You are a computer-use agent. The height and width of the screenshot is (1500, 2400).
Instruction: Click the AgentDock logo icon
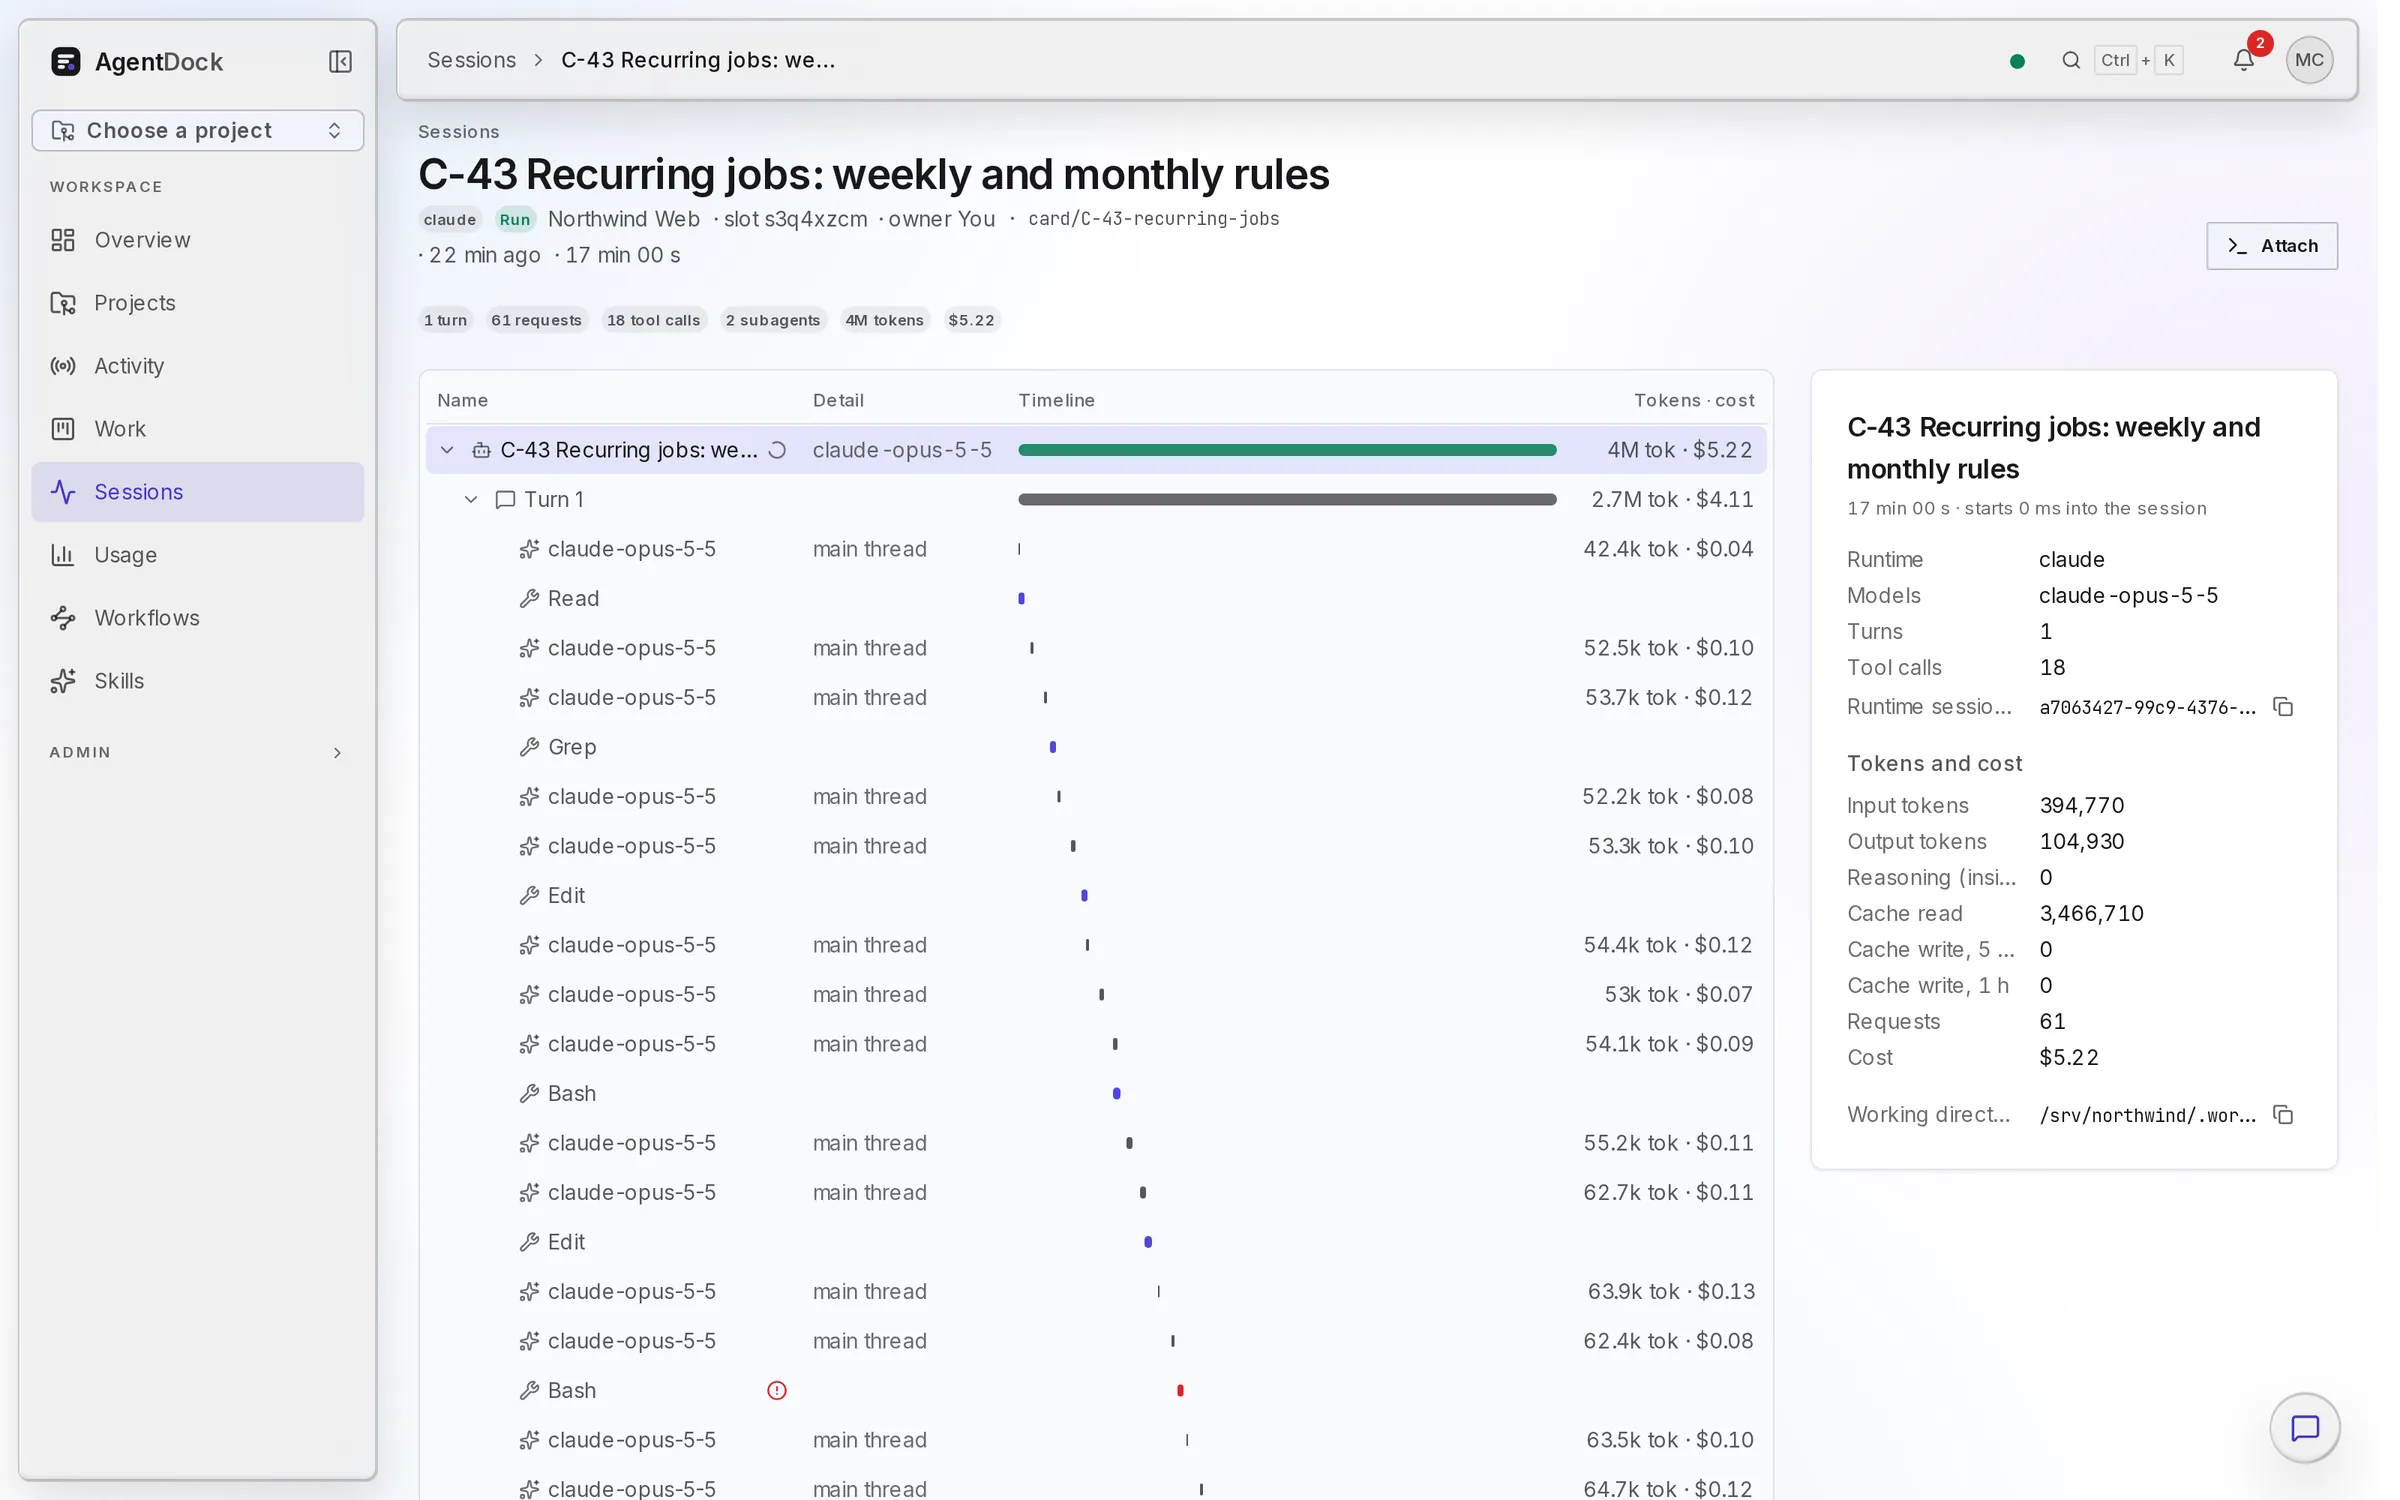point(66,62)
